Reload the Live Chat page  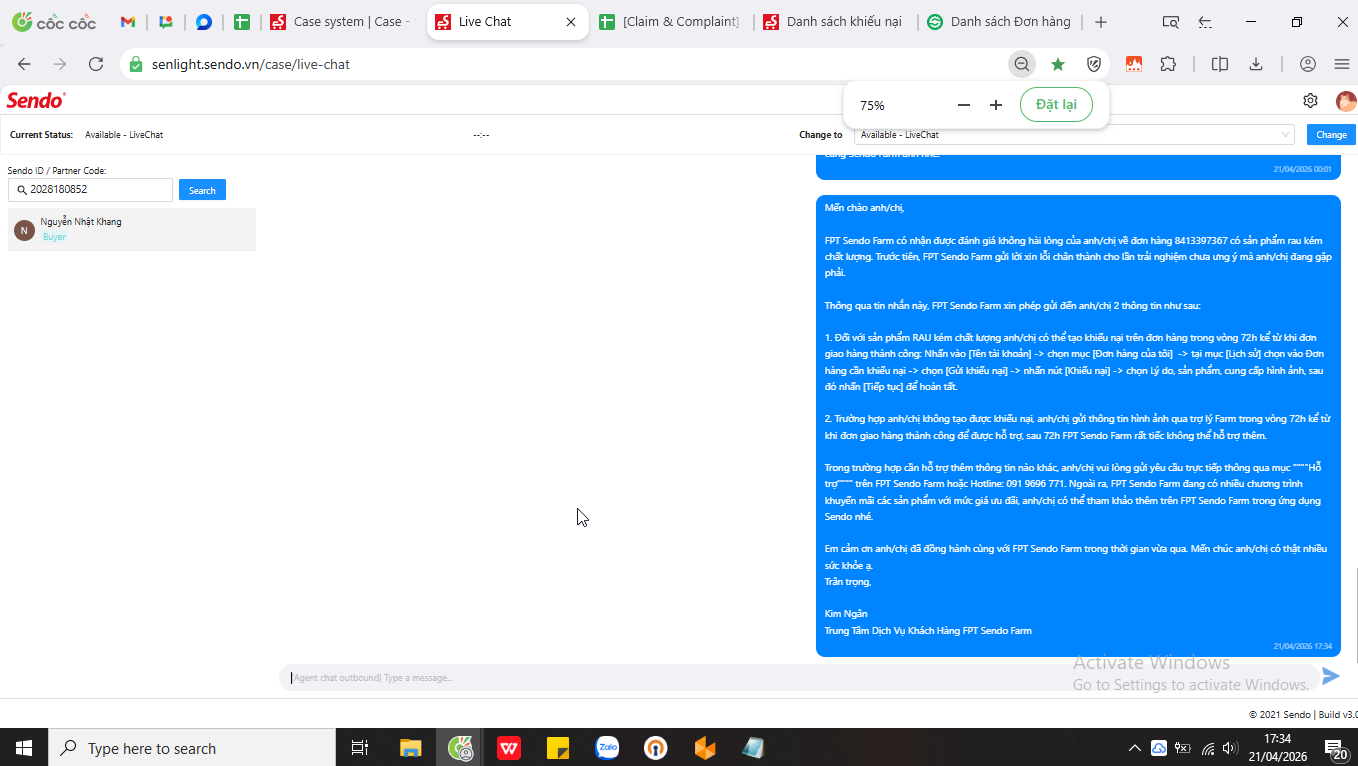click(x=96, y=64)
